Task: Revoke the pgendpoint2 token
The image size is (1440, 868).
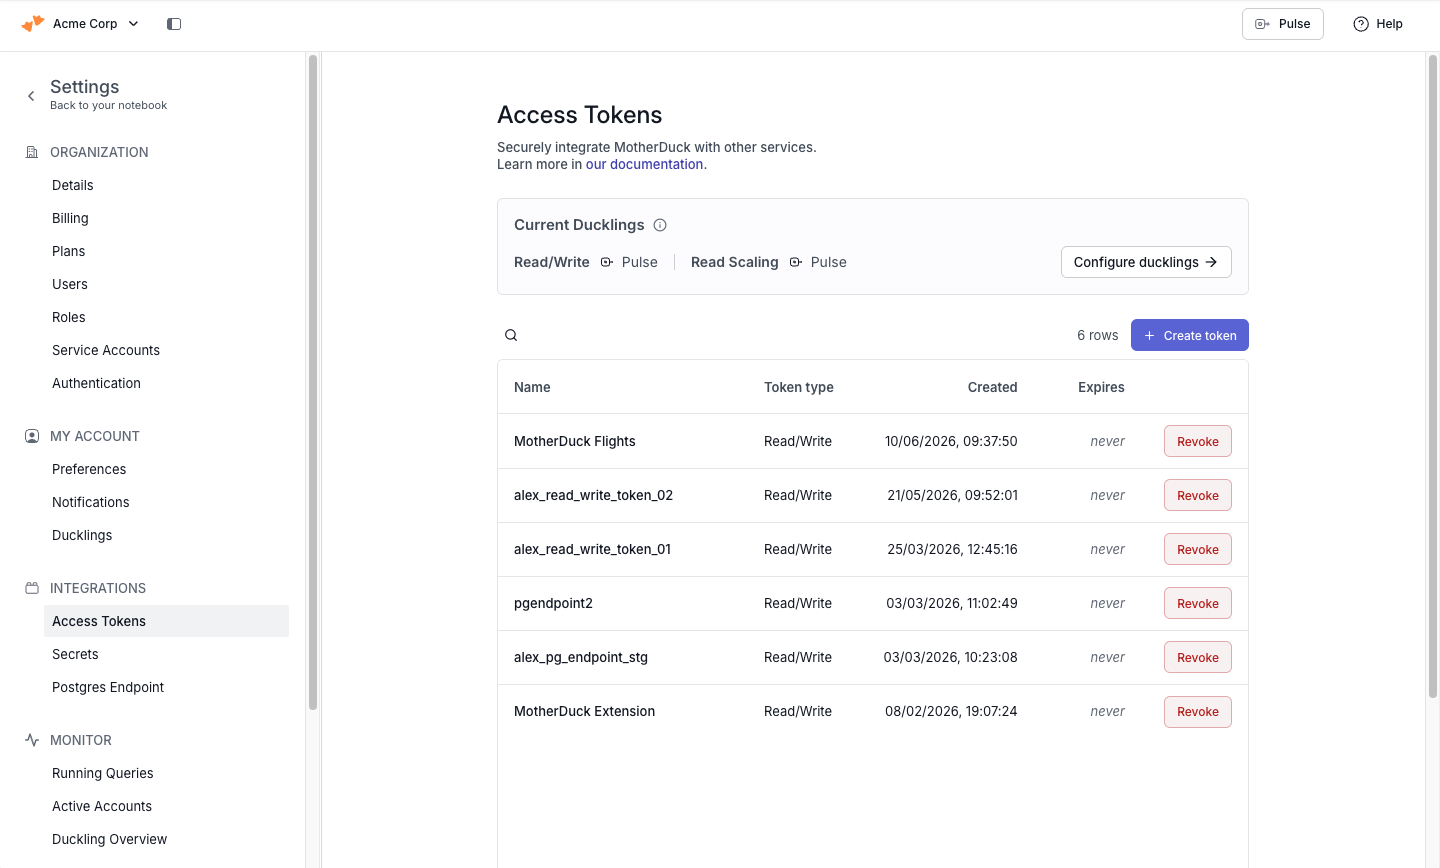Action: click(1198, 603)
